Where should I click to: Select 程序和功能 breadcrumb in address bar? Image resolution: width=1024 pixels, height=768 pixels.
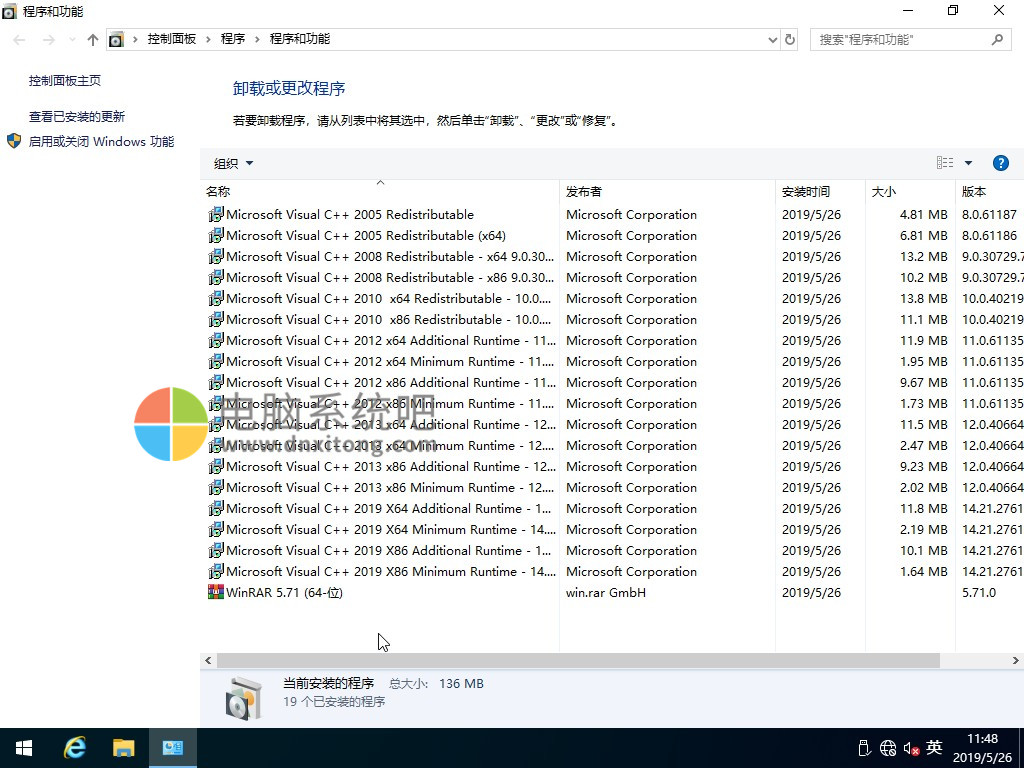(x=300, y=39)
